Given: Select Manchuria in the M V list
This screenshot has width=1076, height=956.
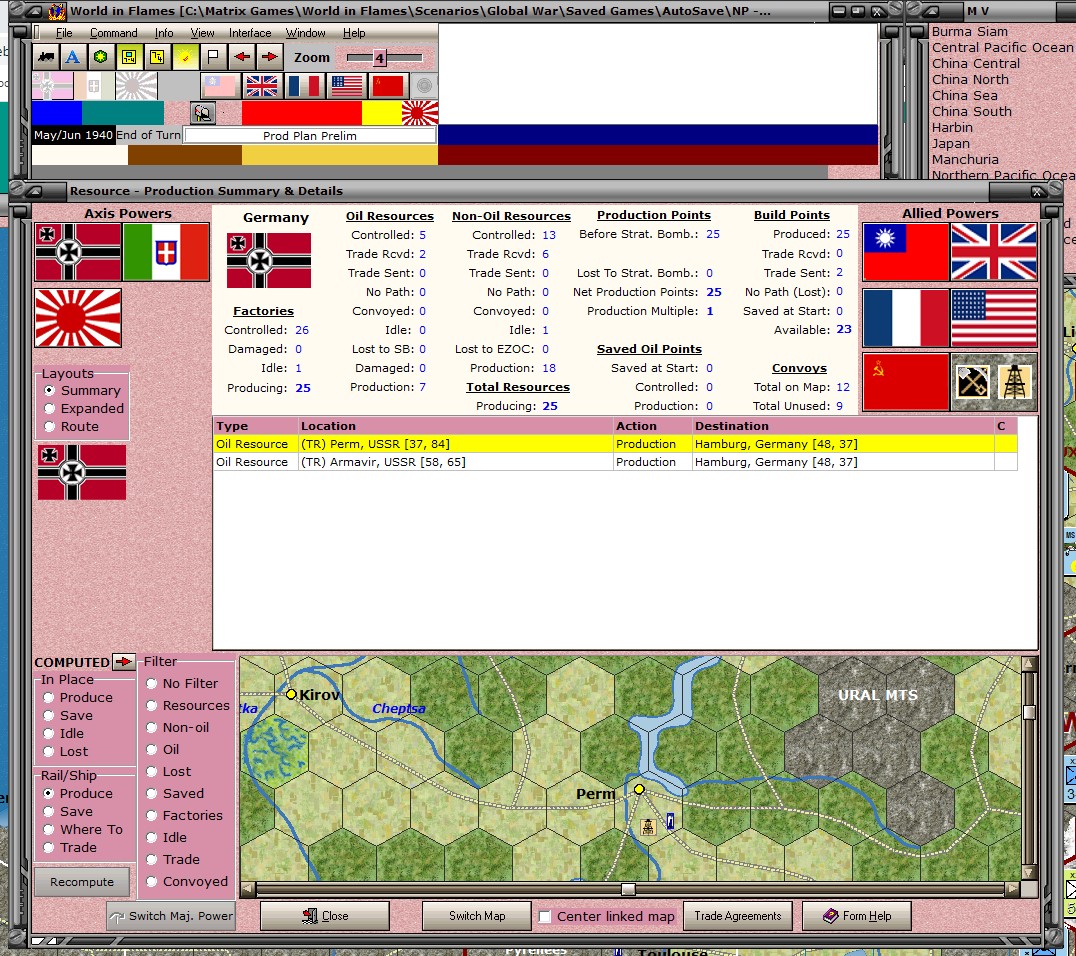Looking at the screenshot, I should coord(965,159).
